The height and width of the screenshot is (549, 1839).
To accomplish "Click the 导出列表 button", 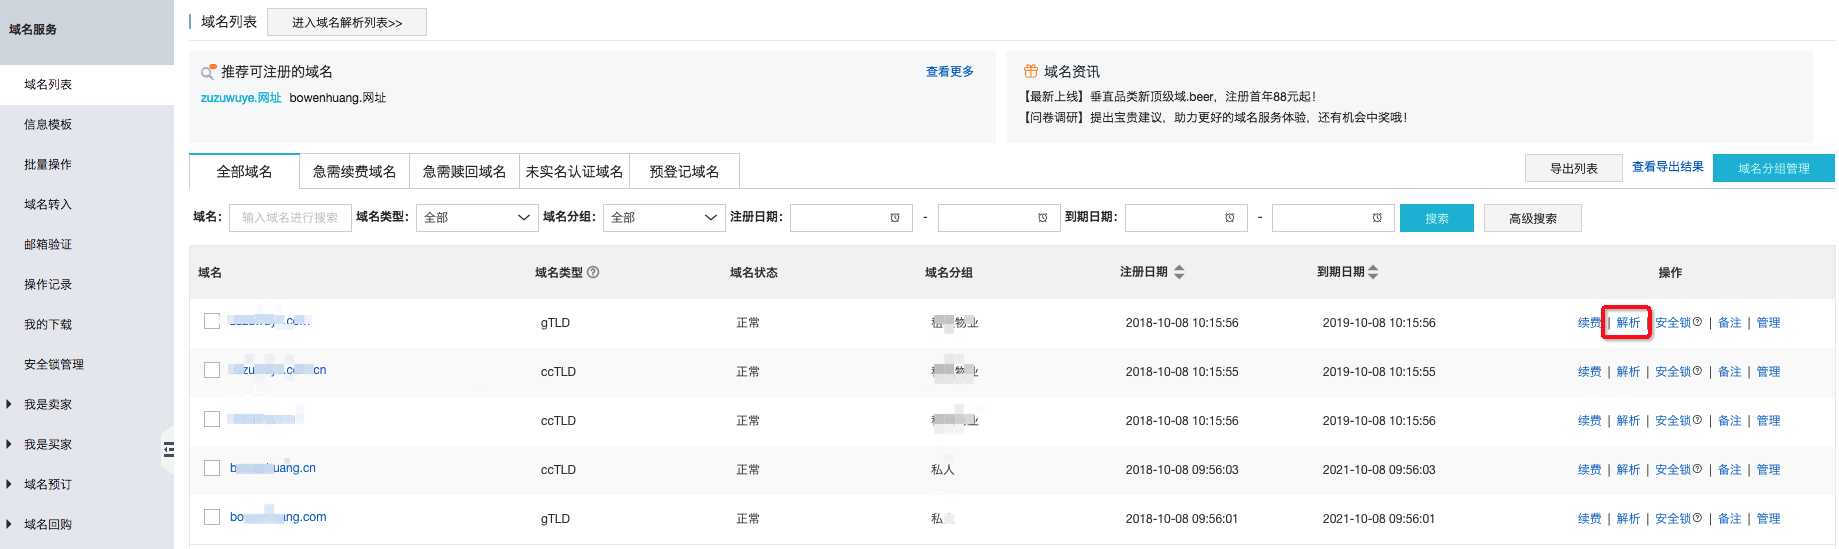I will pyautogui.click(x=1574, y=168).
